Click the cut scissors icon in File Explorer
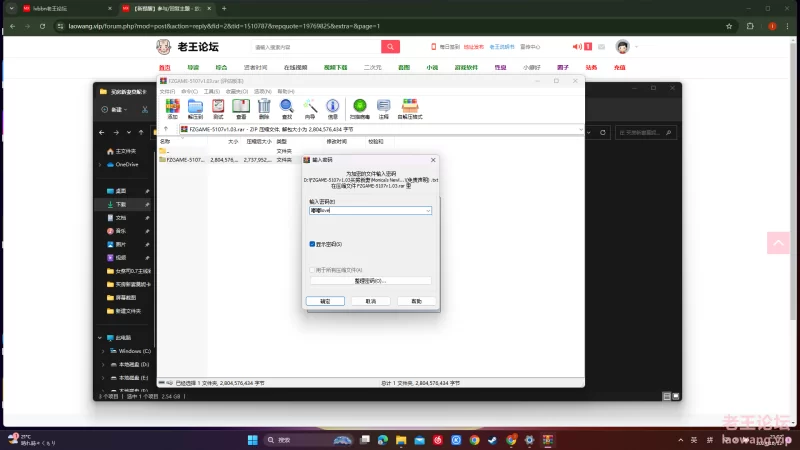 145,109
